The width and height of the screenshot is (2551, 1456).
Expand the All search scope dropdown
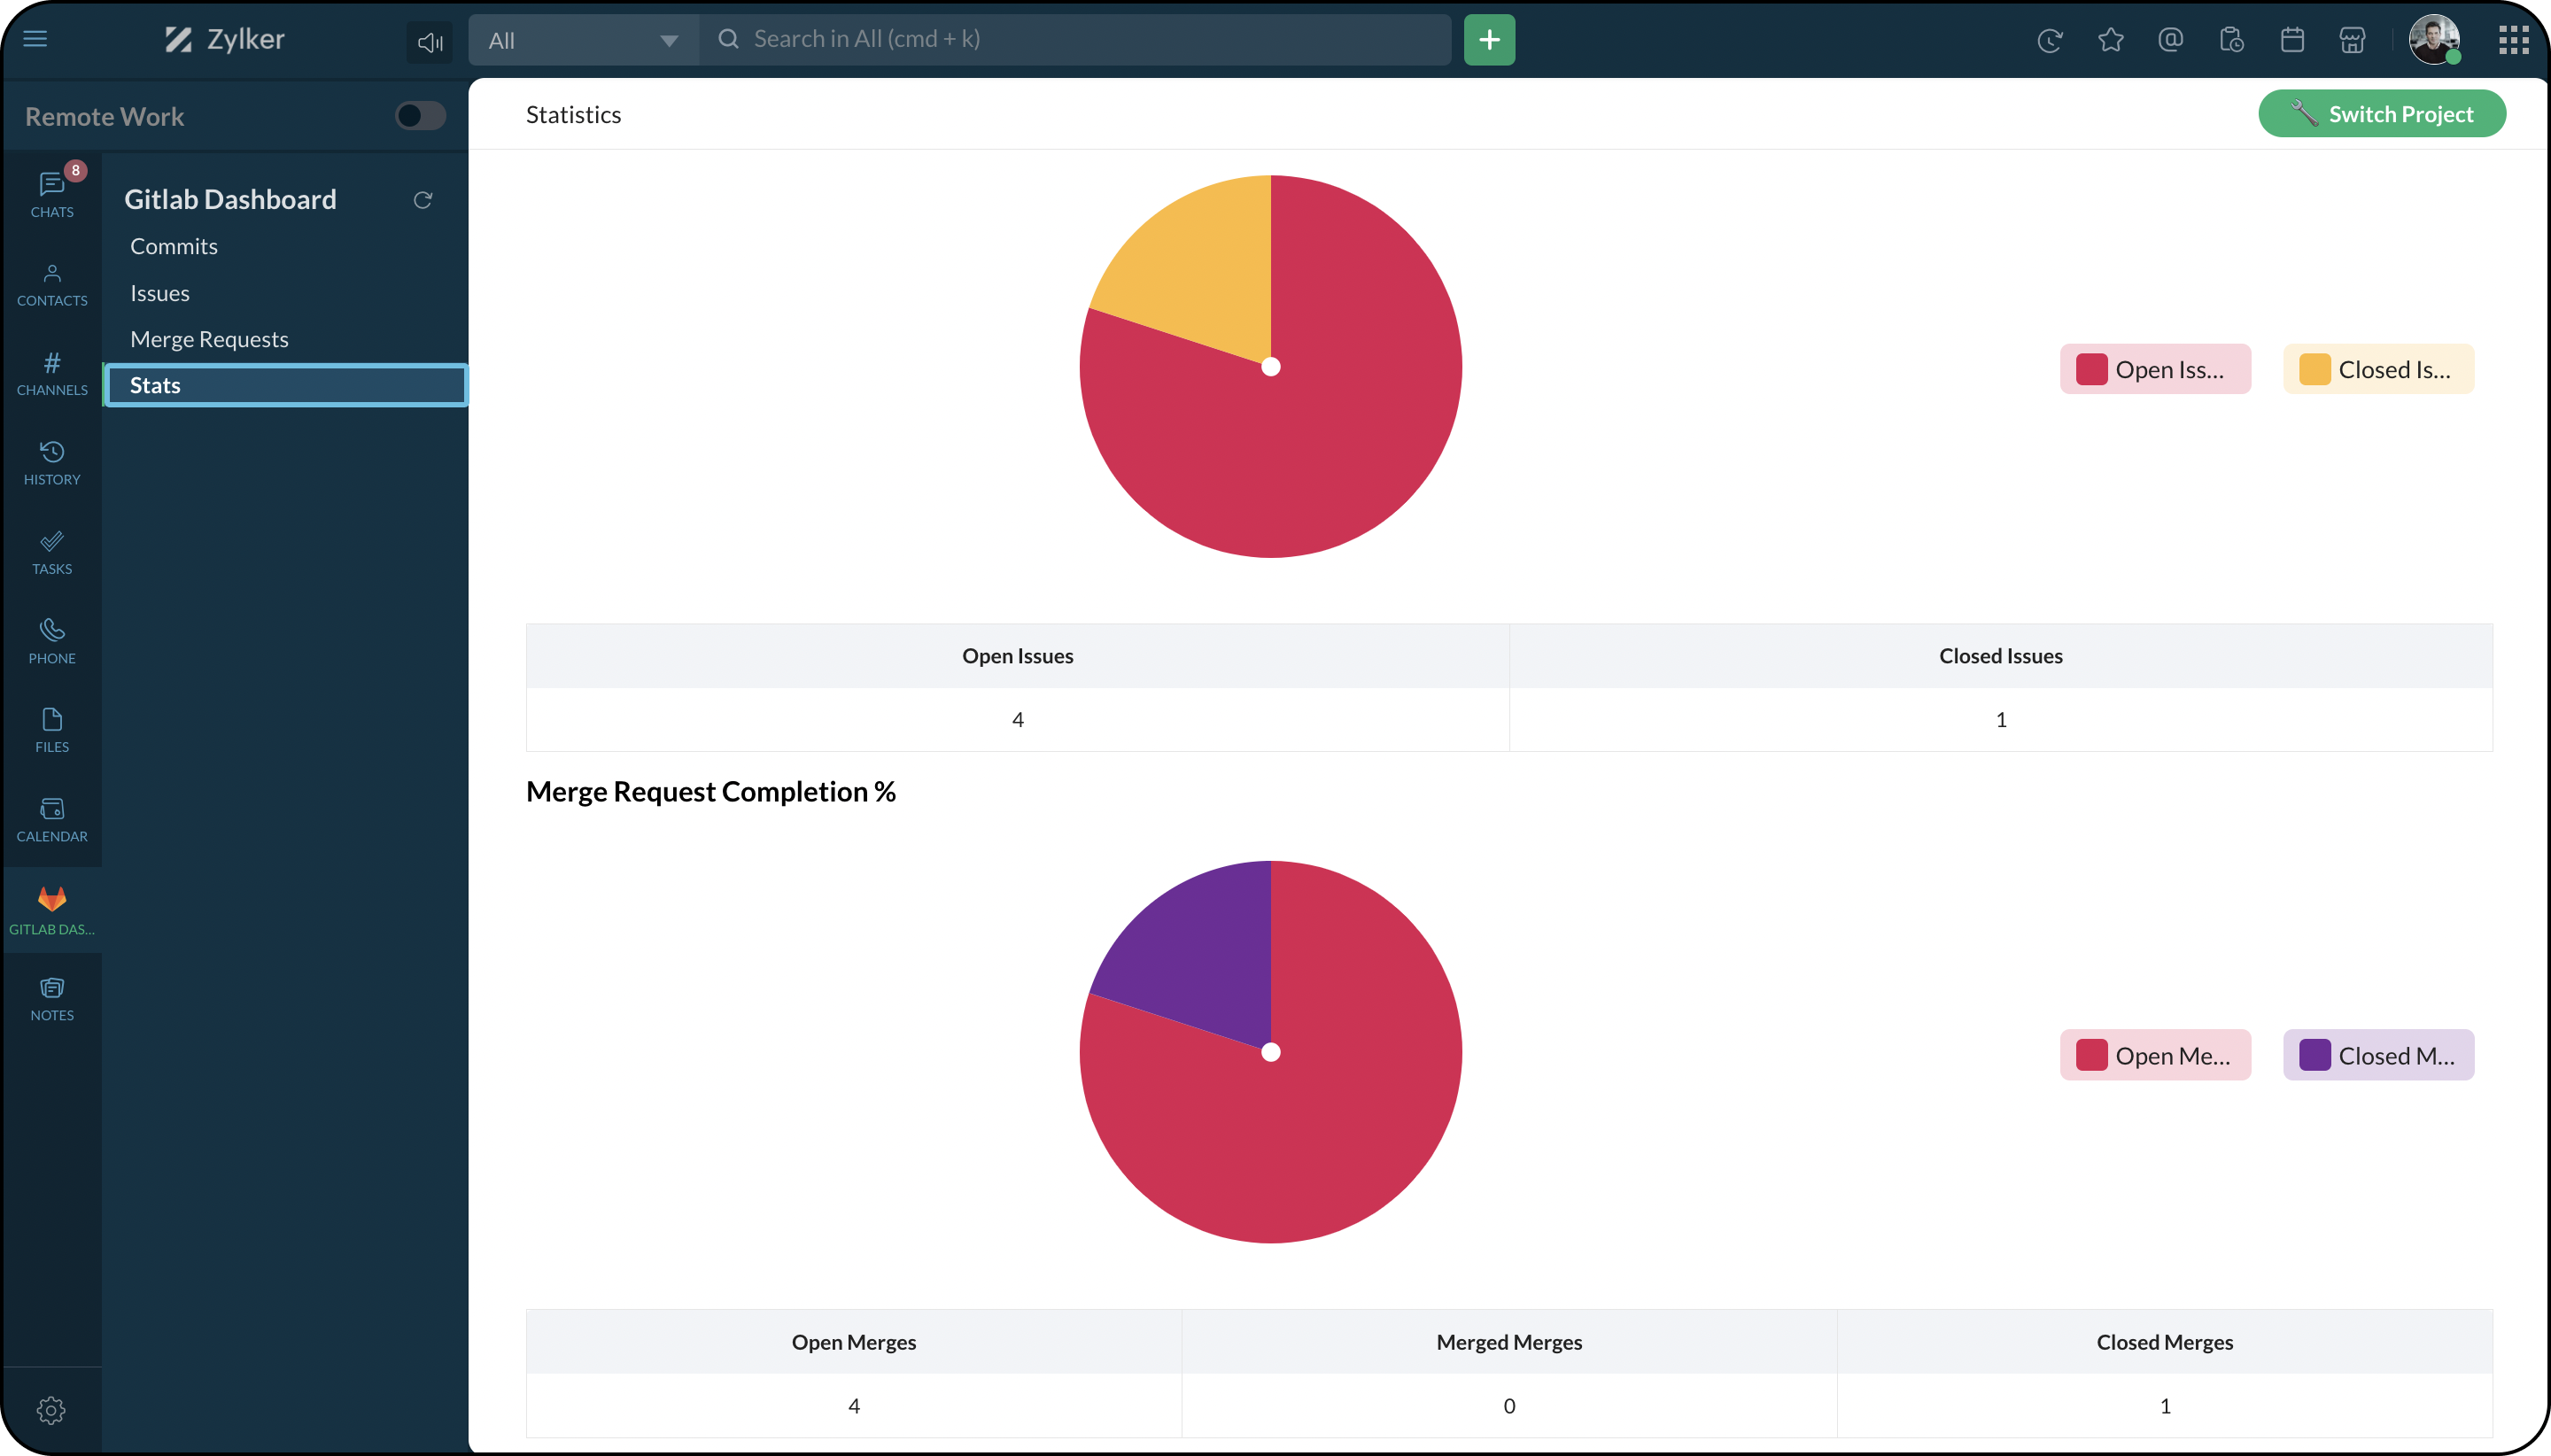[x=583, y=40]
